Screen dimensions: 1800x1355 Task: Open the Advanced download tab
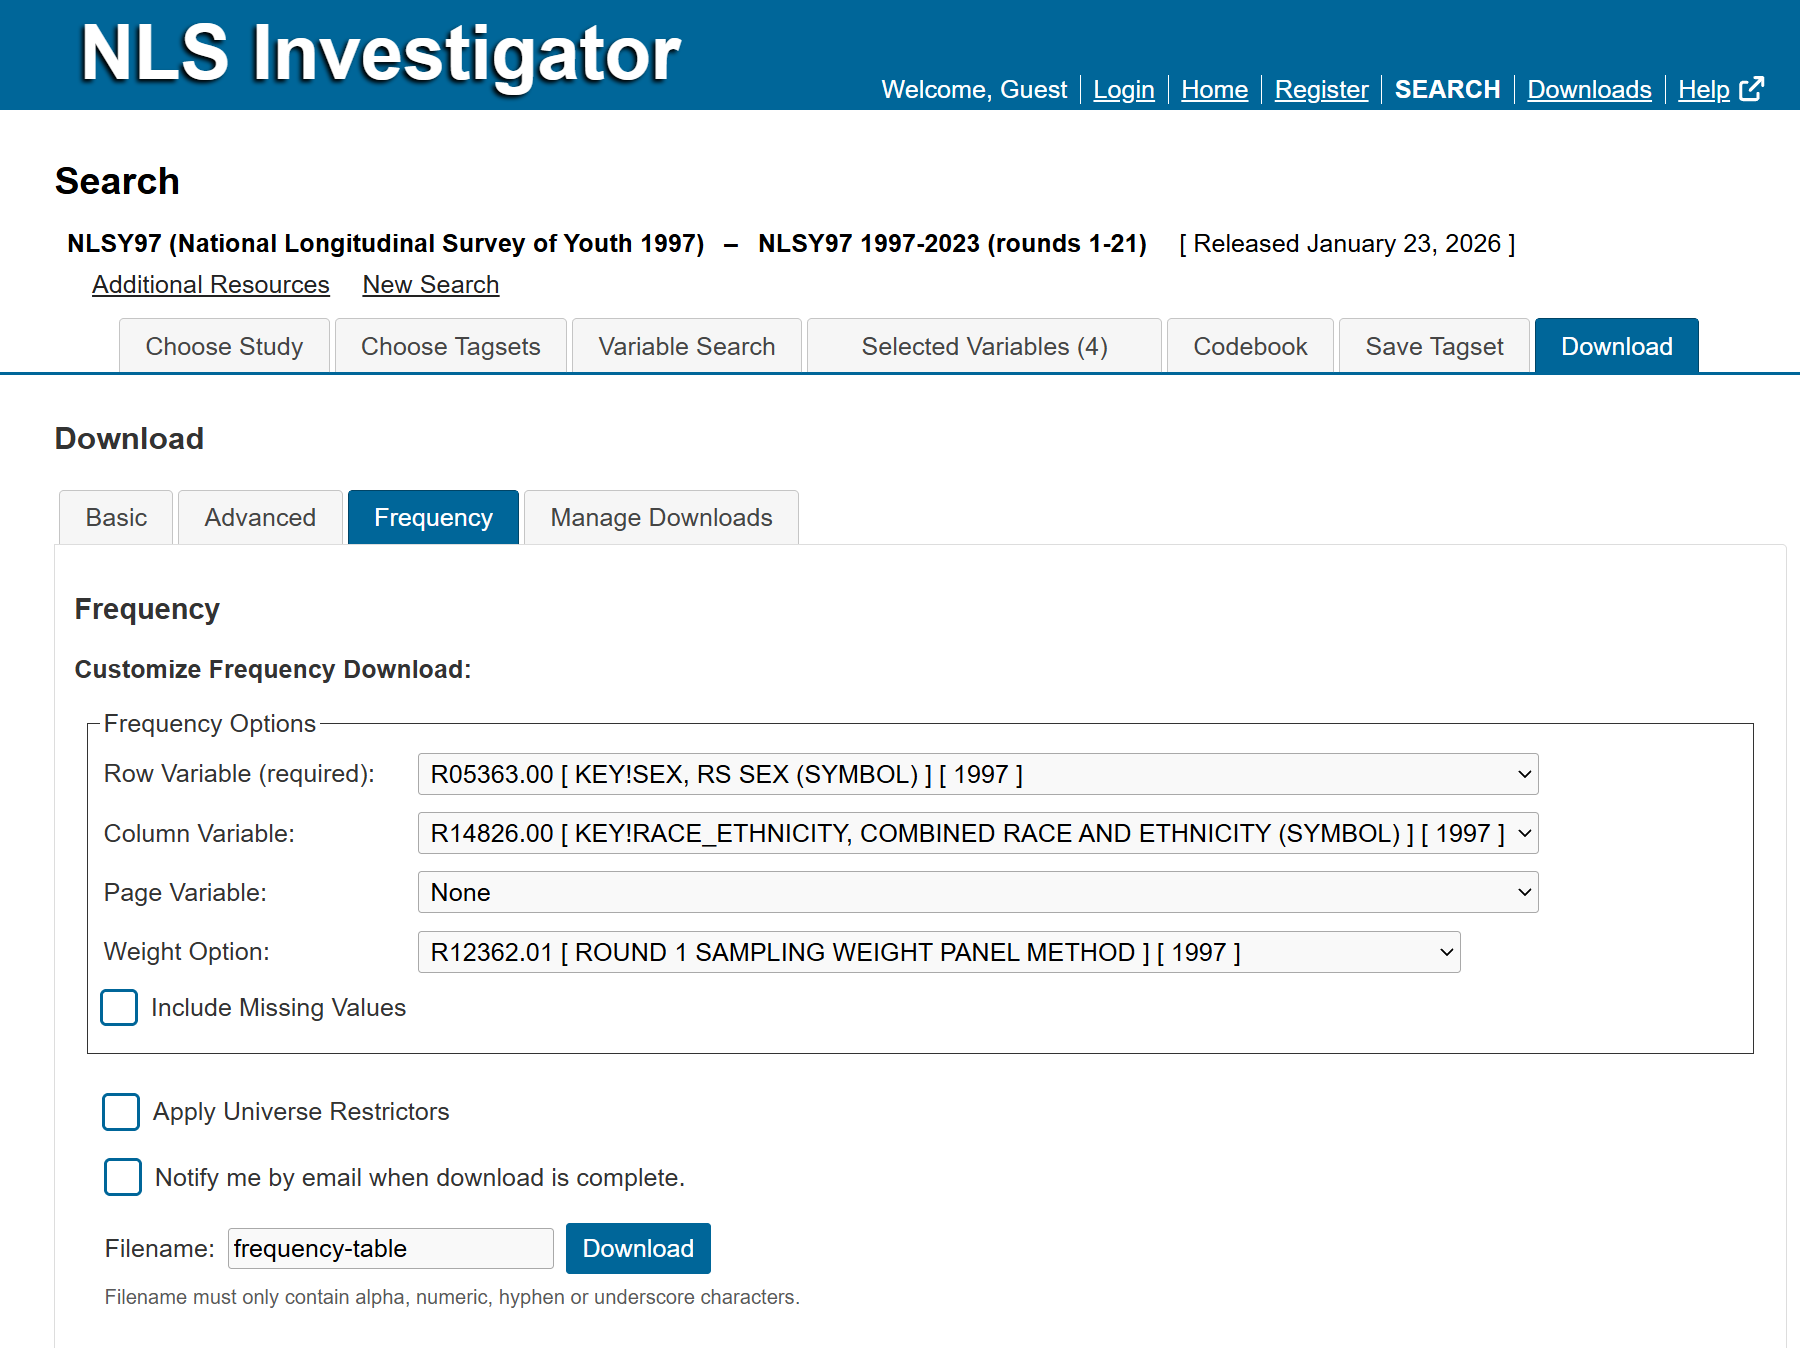coord(260,517)
